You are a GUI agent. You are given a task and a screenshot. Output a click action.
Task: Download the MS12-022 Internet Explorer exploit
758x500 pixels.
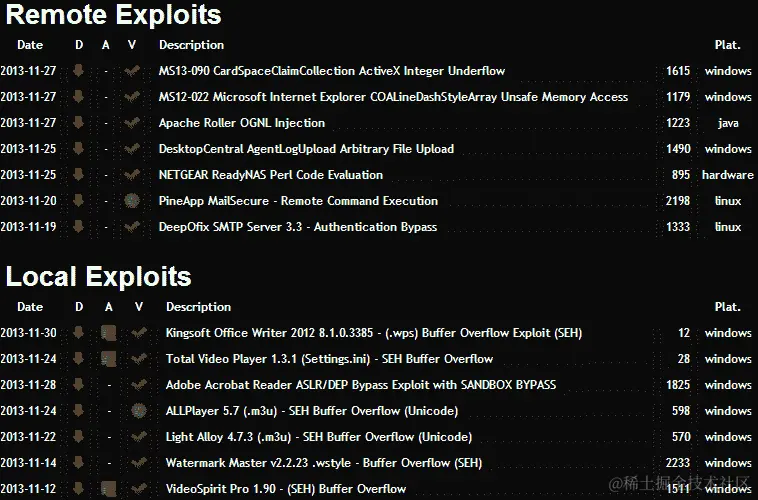[78, 97]
